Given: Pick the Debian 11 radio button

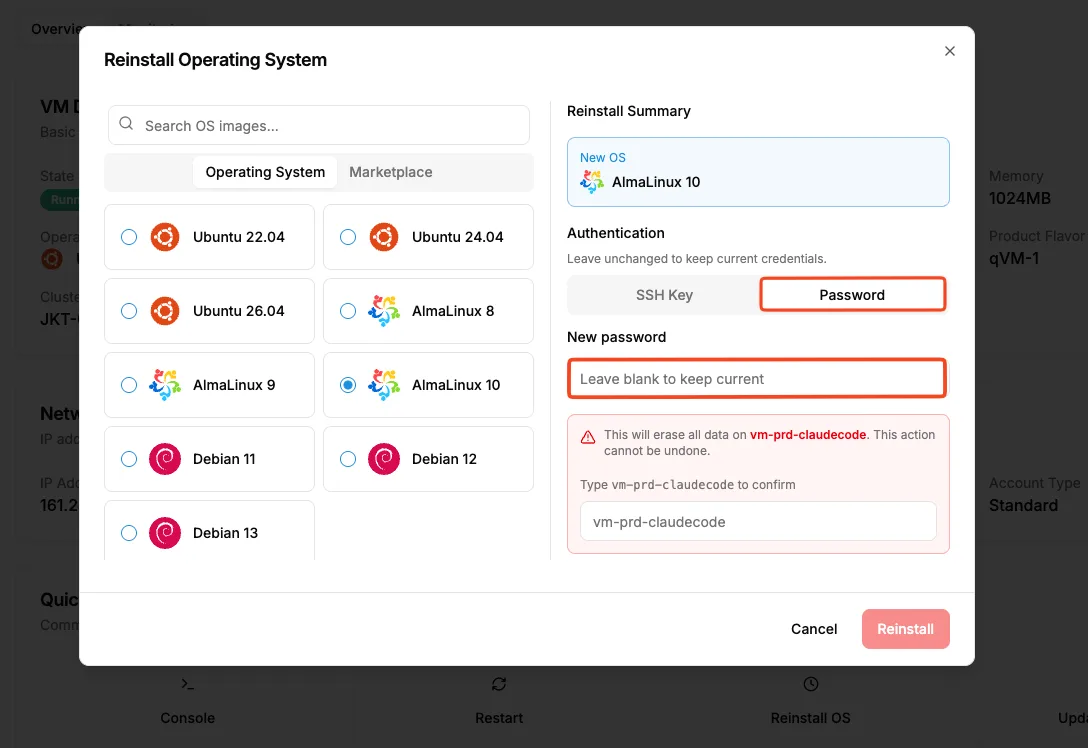Looking at the screenshot, I should point(129,459).
